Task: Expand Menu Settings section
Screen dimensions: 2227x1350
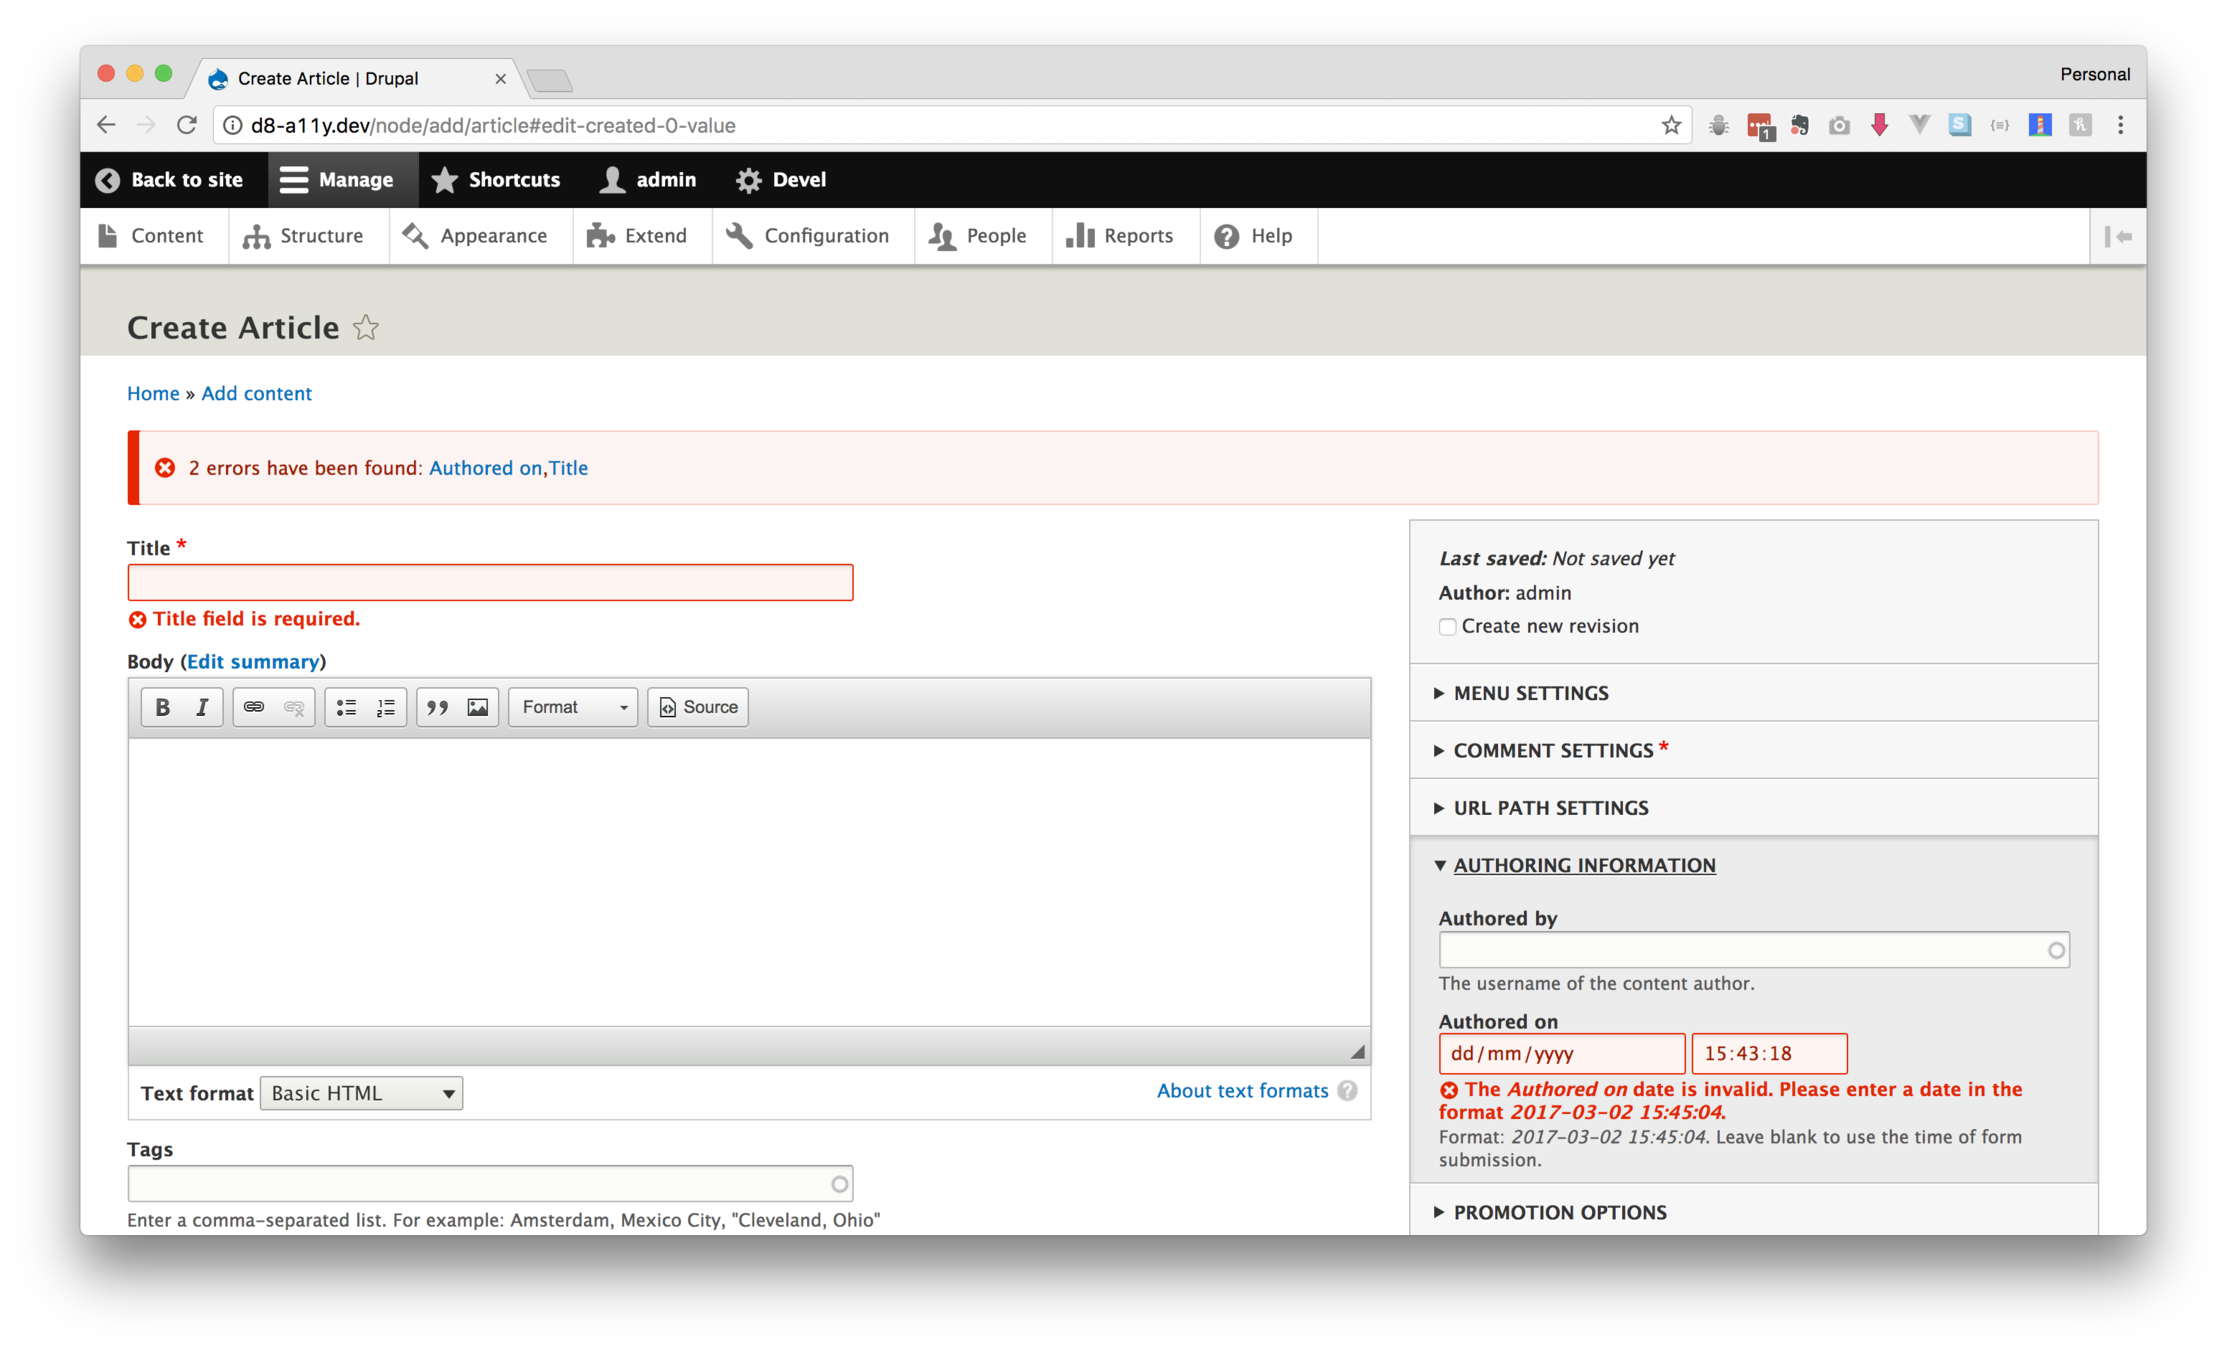Action: coord(1530,693)
